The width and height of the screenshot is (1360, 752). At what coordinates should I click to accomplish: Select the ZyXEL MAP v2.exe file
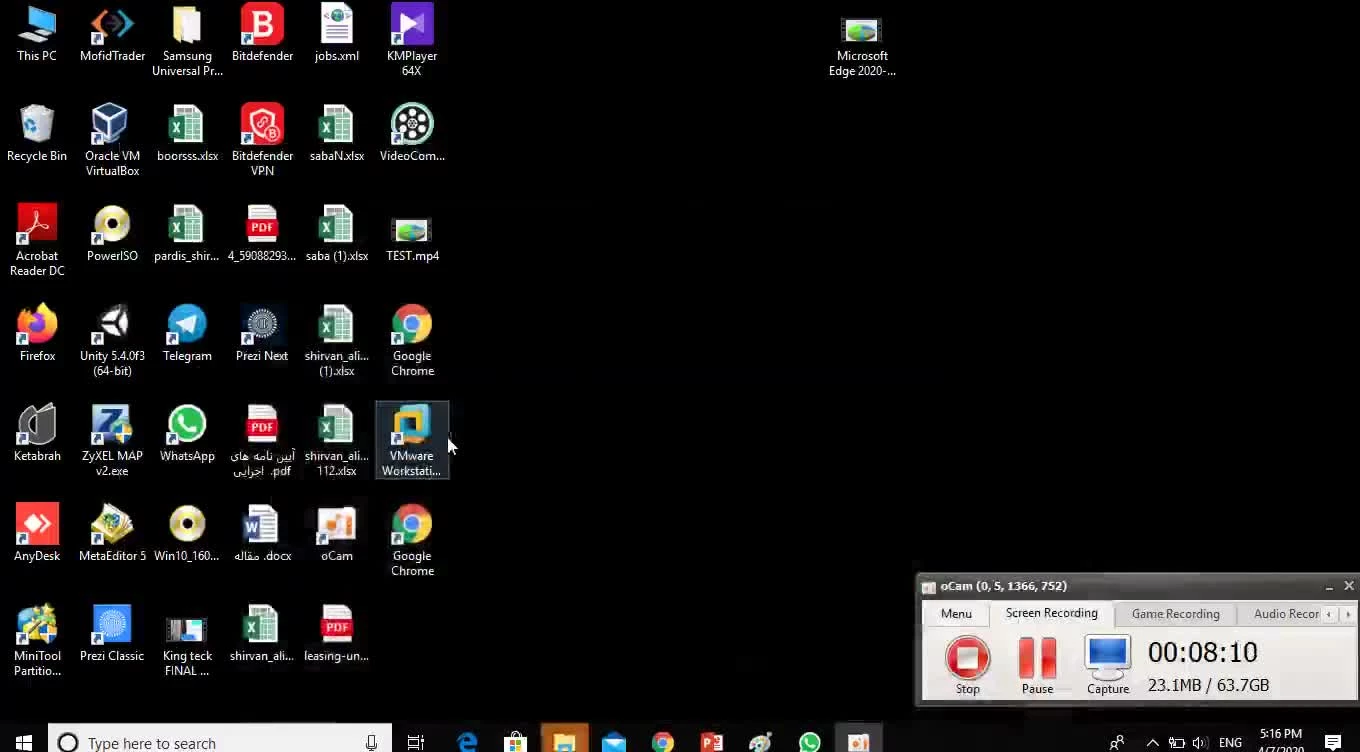tap(112, 441)
